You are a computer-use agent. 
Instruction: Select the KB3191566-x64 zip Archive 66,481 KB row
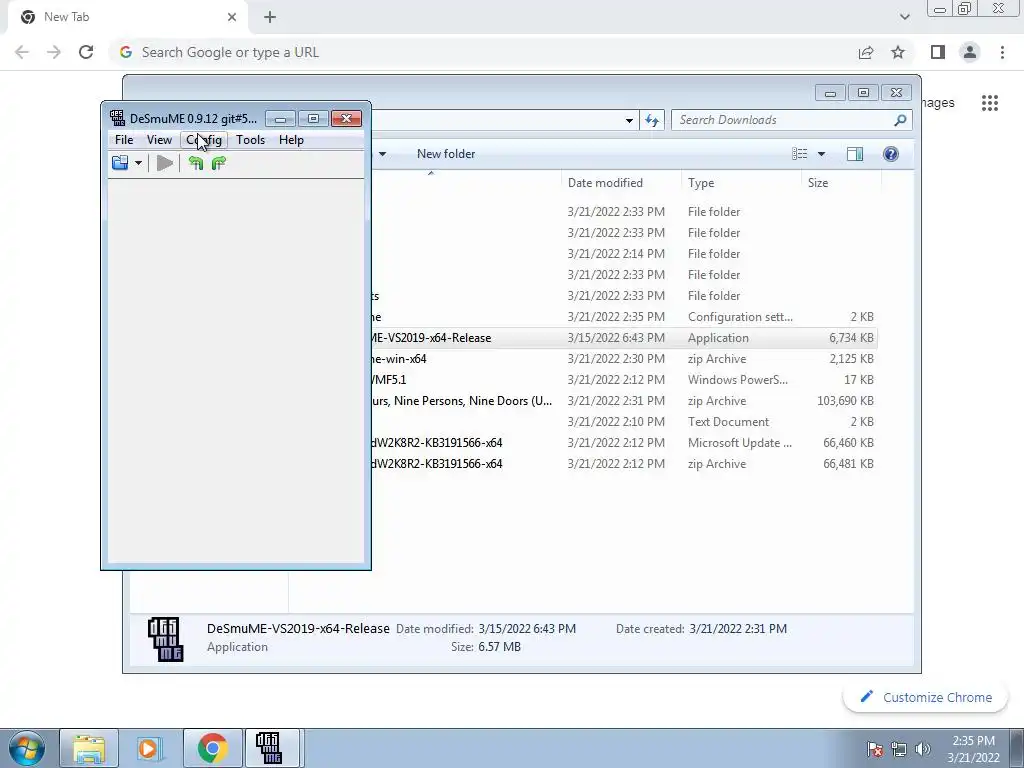pyautogui.click(x=624, y=464)
